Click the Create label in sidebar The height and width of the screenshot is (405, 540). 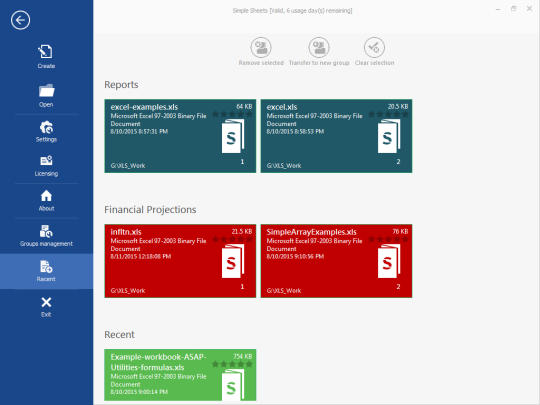pyautogui.click(x=46, y=66)
